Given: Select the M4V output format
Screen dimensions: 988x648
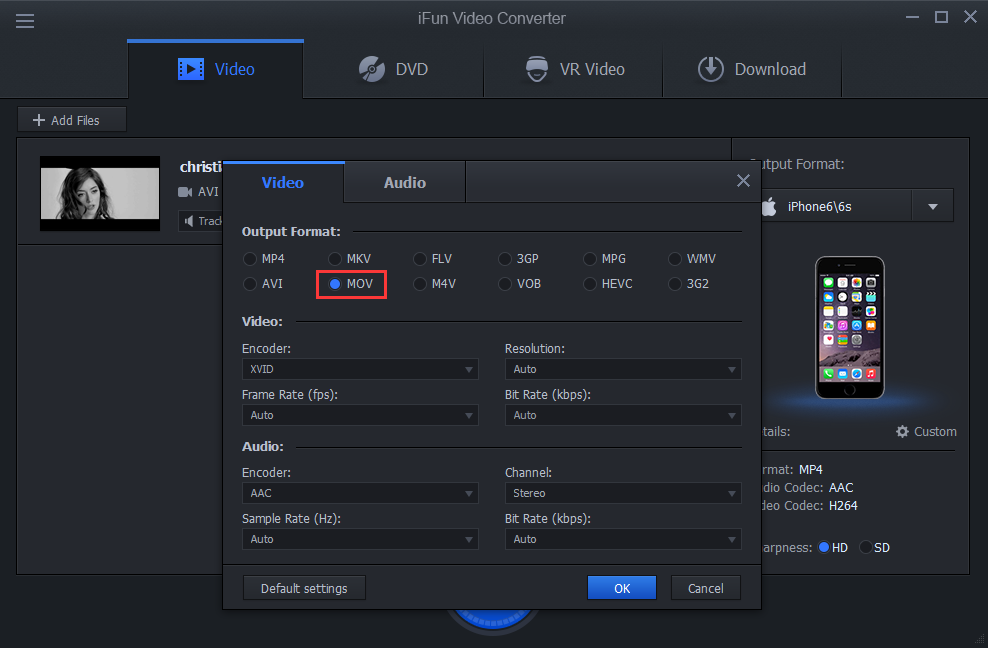Looking at the screenshot, I should tap(435, 284).
